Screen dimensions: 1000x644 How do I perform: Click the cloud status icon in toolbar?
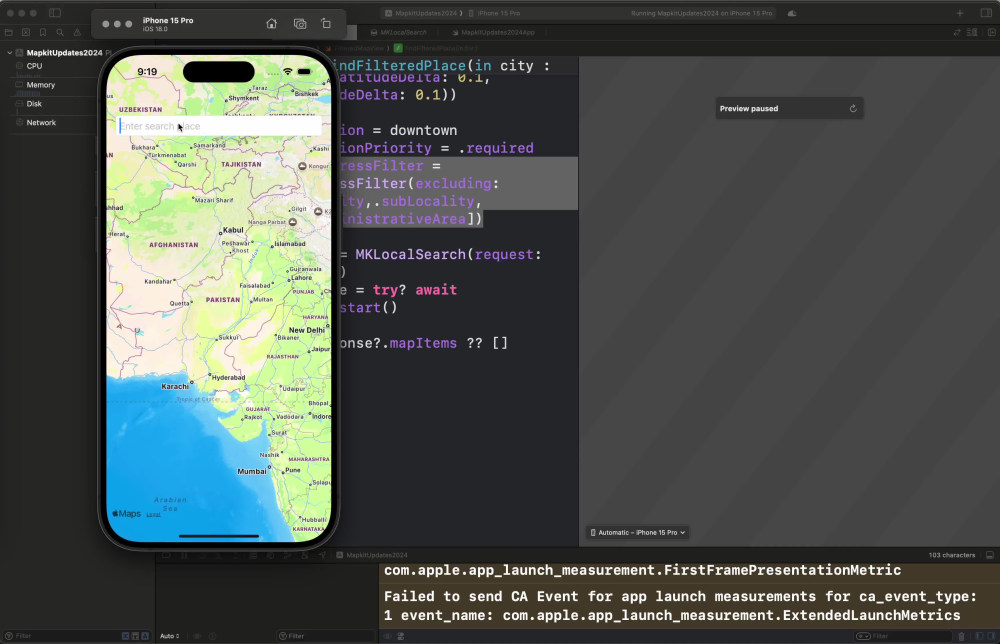click(x=792, y=13)
